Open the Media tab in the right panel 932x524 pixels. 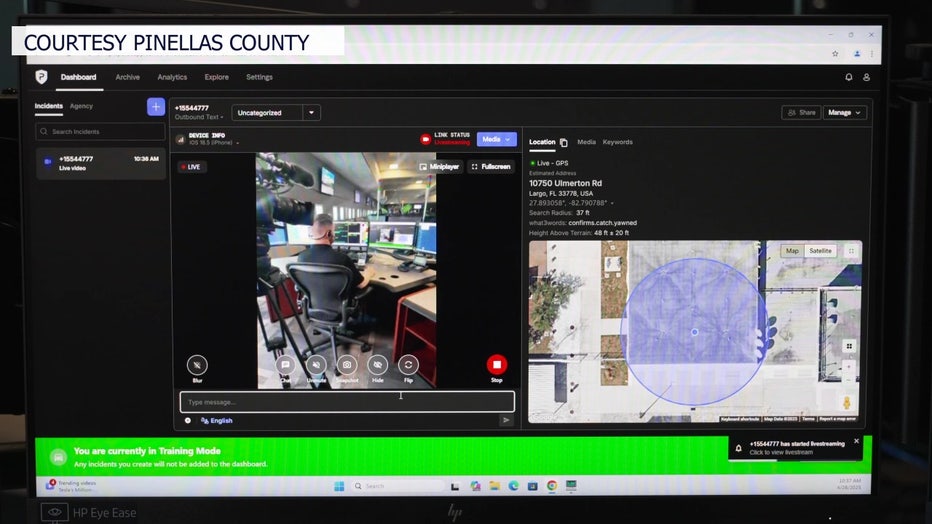pos(586,142)
